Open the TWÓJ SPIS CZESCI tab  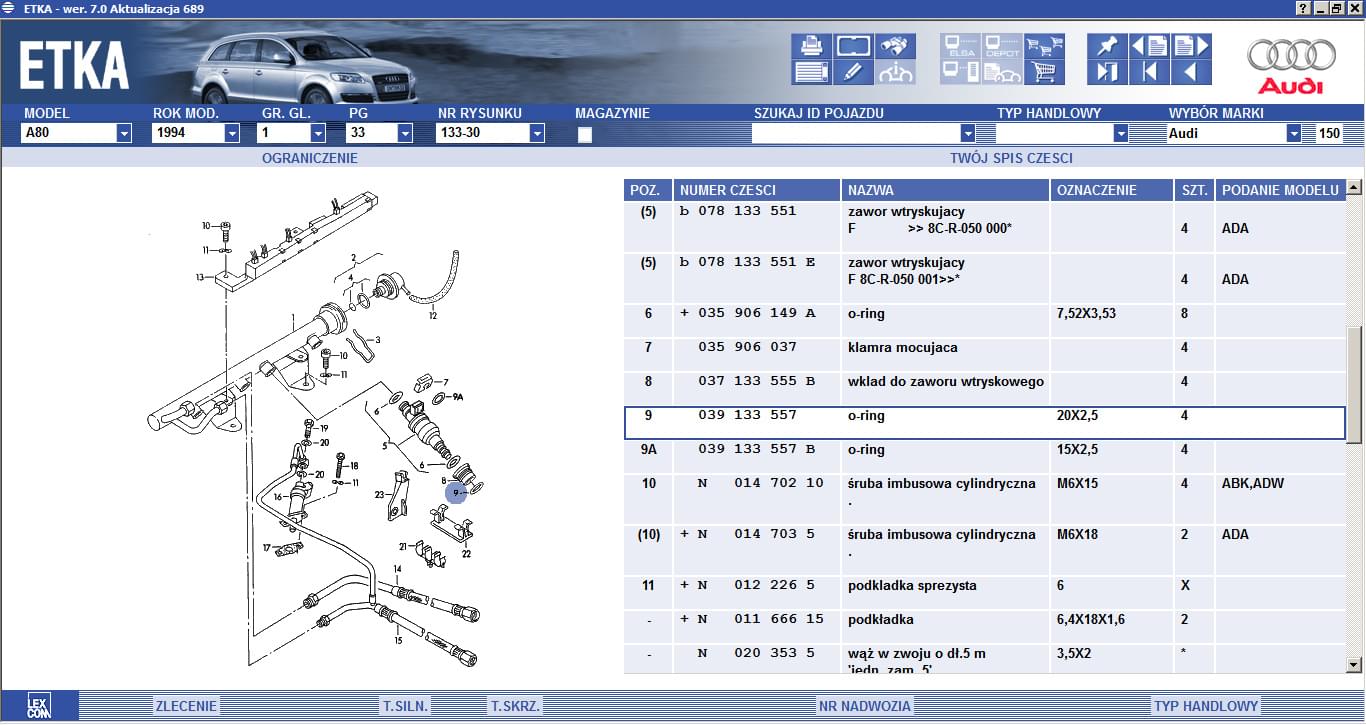coord(1011,158)
